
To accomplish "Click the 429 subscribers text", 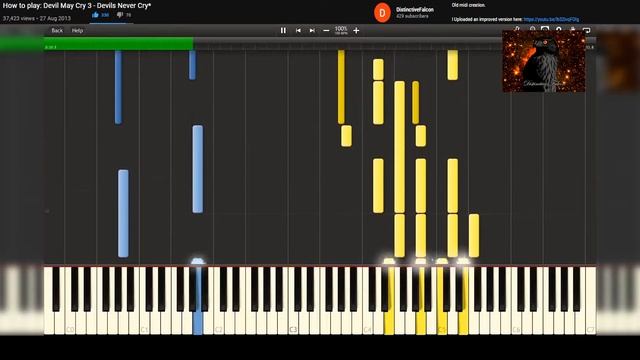I will click(412, 16).
